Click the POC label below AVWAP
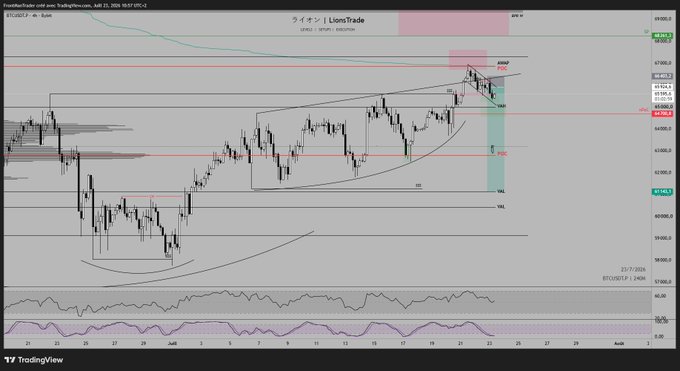Image resolution: width=680 pixels, height=371 pixels. coord(502,69)
